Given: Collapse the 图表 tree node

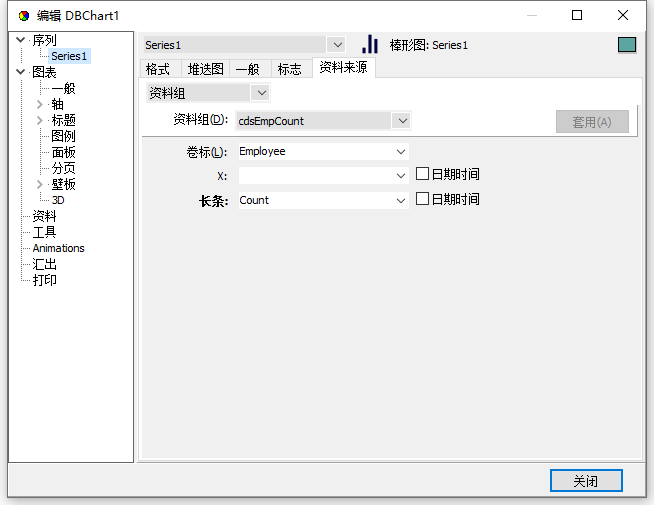Looking at the screenshot, I should 20,72.
